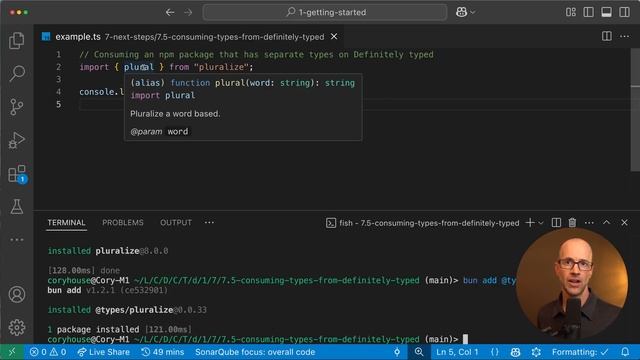Image resolution: width=640 pixels, height=360 pixels.
Task: Open the Manage gear in activity bar
Action: 17,327
